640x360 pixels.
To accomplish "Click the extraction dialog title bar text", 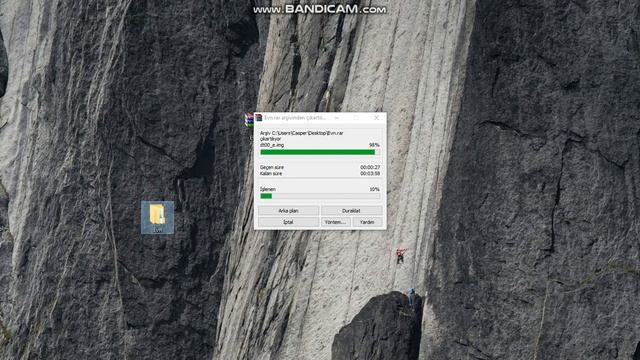I will click(x=295, y=118).
